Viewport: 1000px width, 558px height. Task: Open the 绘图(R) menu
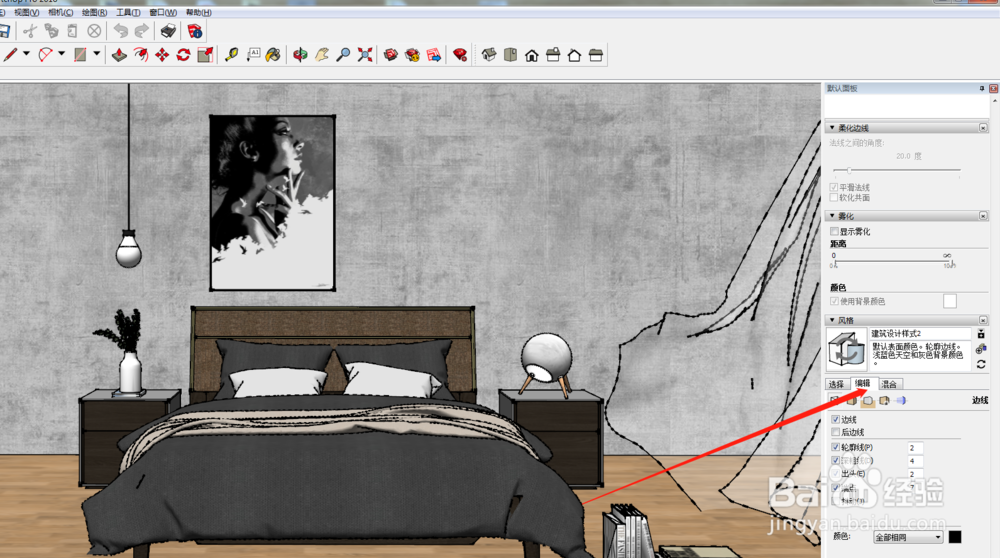[94, 12]
